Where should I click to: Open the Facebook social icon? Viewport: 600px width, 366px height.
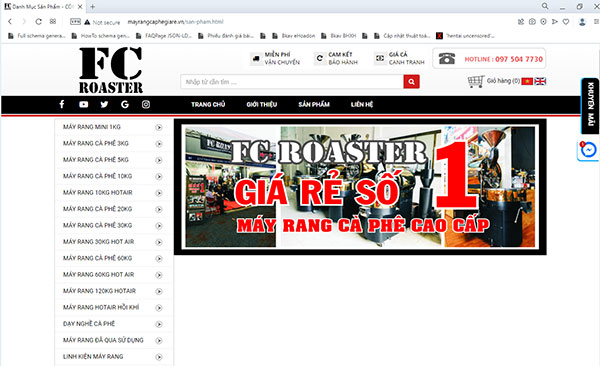tap(62, 104)
